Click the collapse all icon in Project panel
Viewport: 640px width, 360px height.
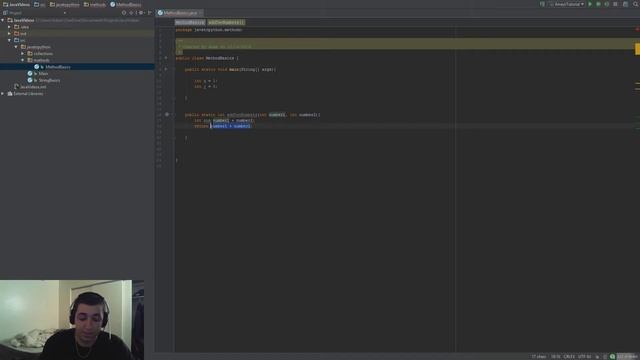(132, 13)
